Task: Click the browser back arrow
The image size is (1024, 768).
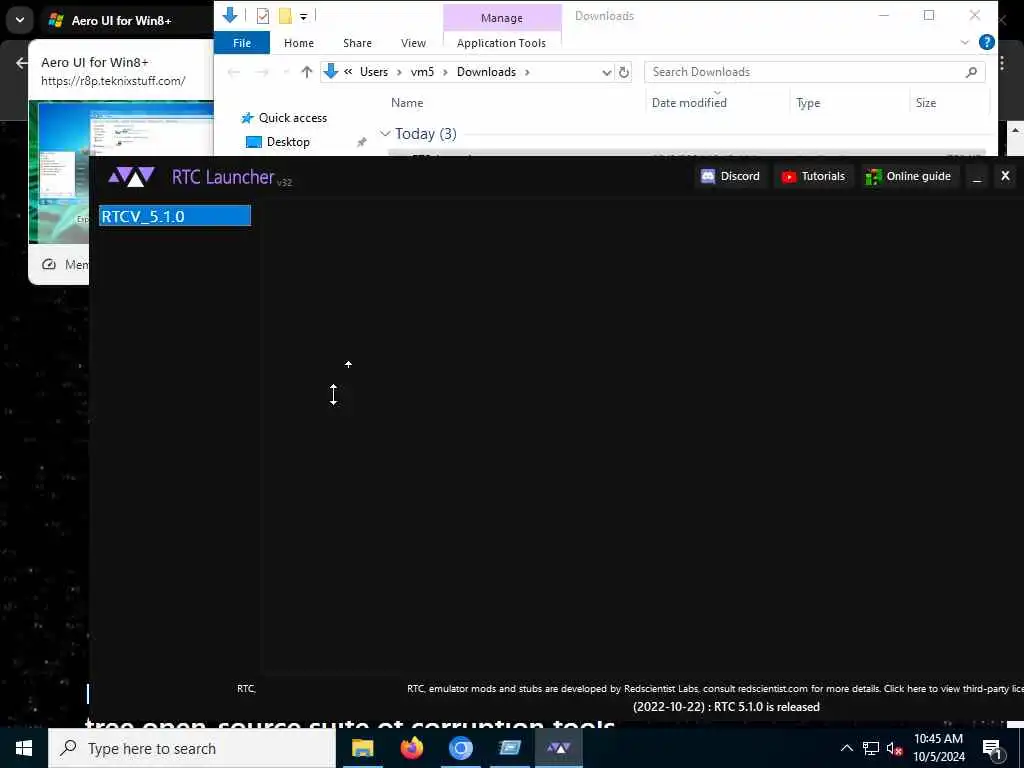Action: (x=22, y=63)
